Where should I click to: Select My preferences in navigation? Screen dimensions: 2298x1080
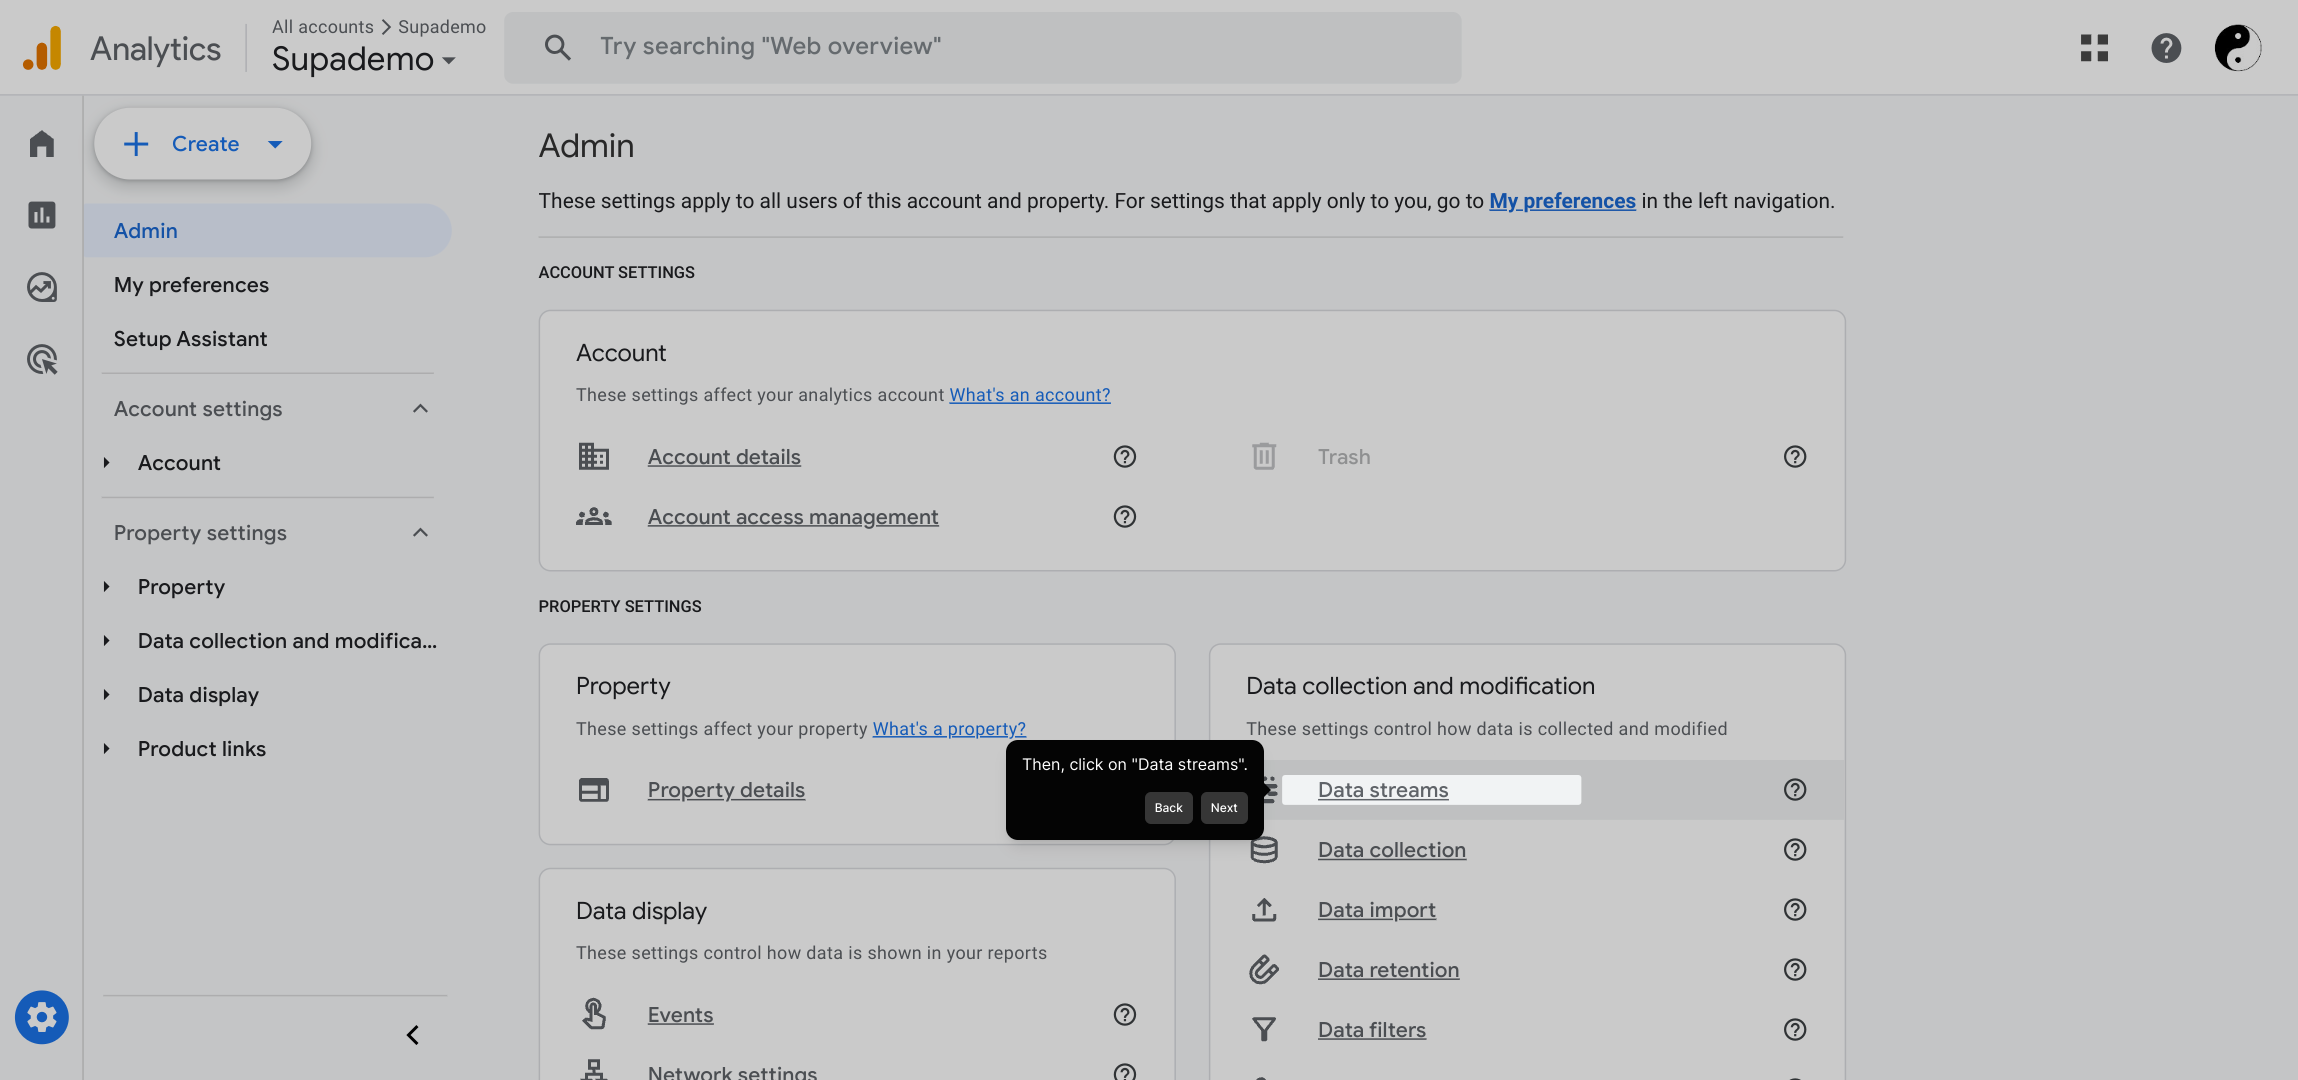tap(191, 285)
